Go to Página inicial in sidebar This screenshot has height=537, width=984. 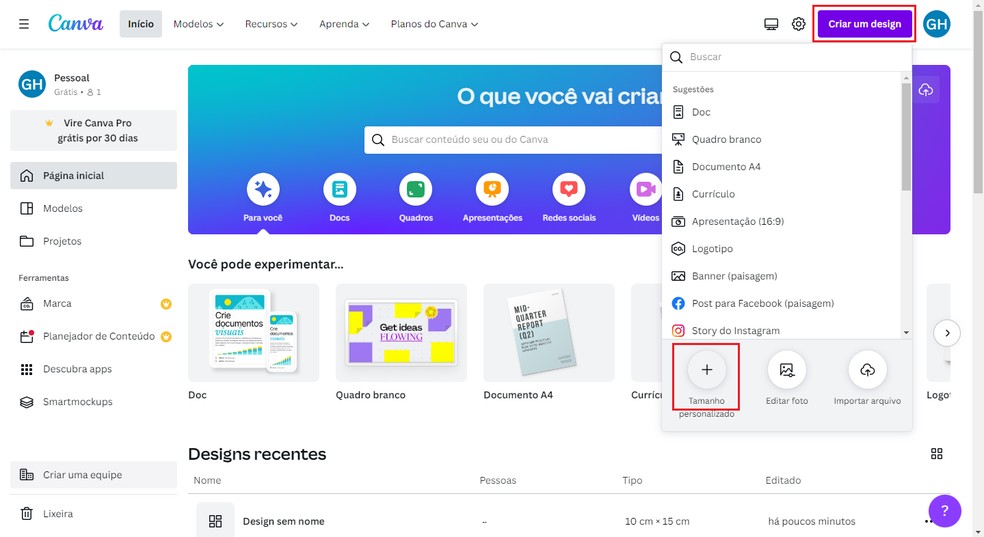point(94,176)
